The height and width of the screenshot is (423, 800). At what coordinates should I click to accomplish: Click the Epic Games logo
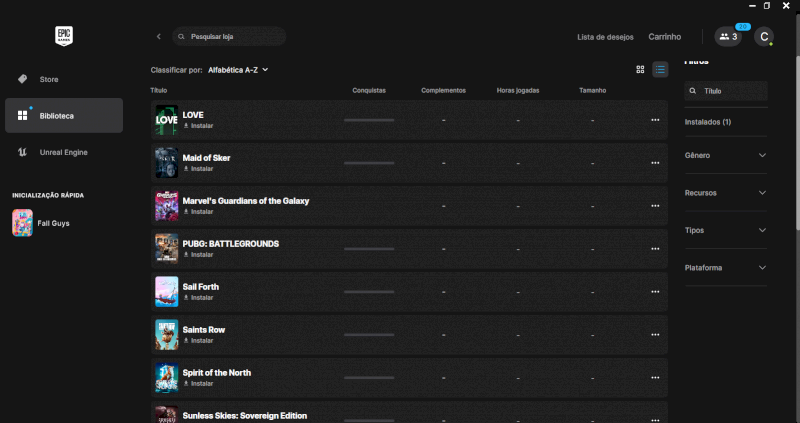pos(64,36)
